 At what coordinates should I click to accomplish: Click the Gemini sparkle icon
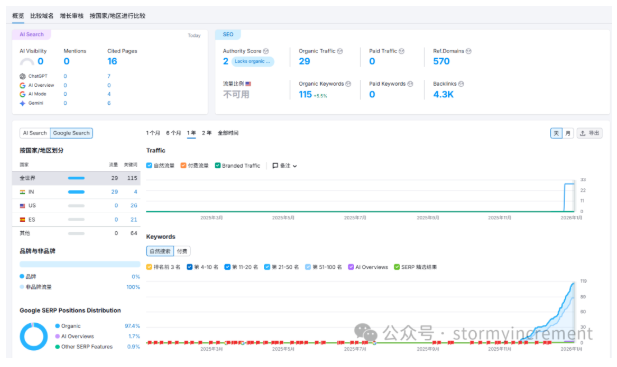pos(22,103)
